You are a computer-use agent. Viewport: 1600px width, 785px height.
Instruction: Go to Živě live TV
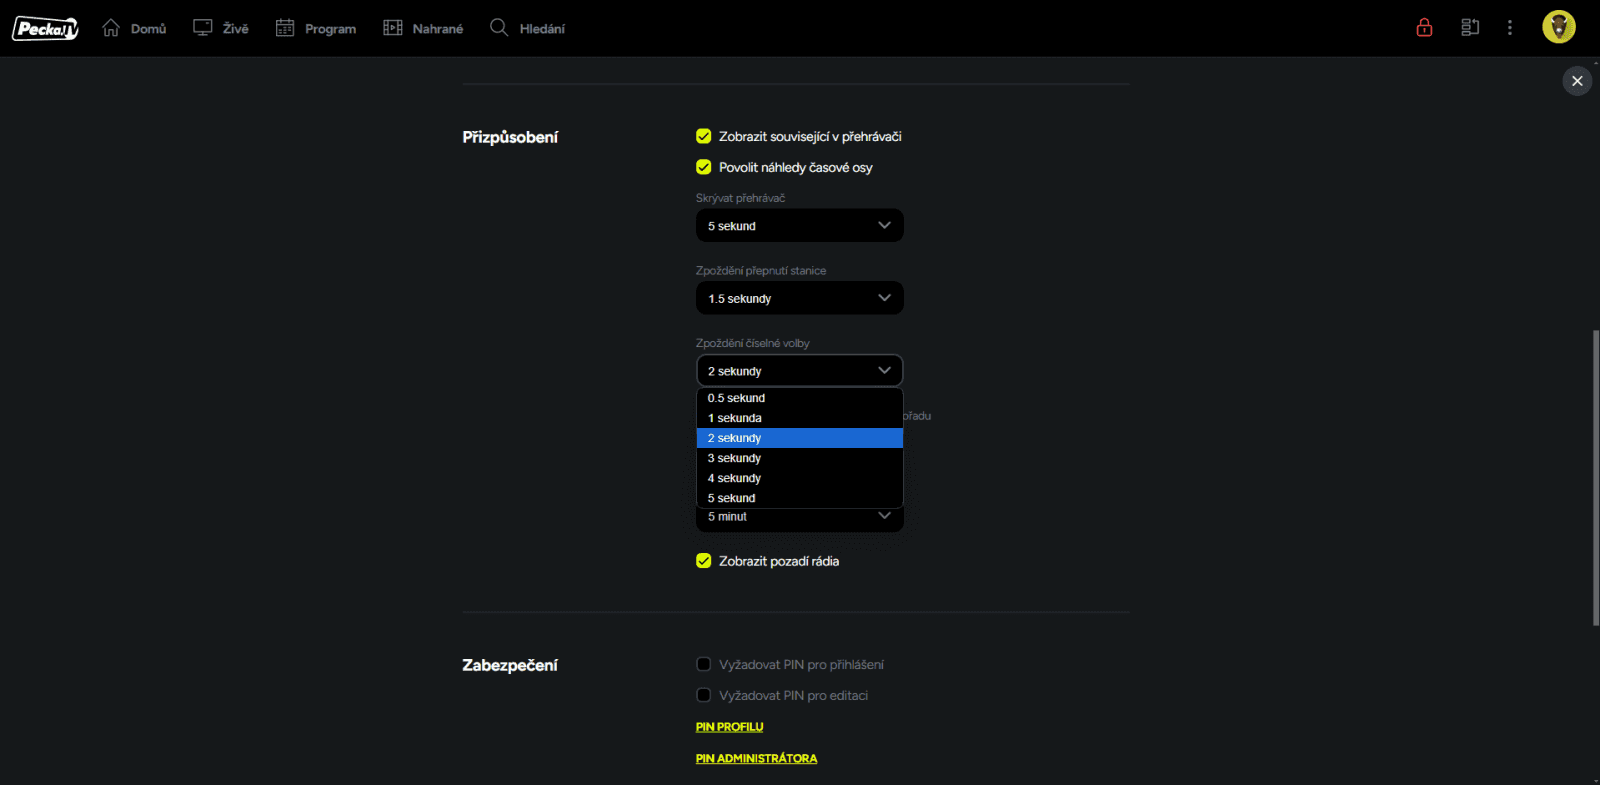coord(221,28)
